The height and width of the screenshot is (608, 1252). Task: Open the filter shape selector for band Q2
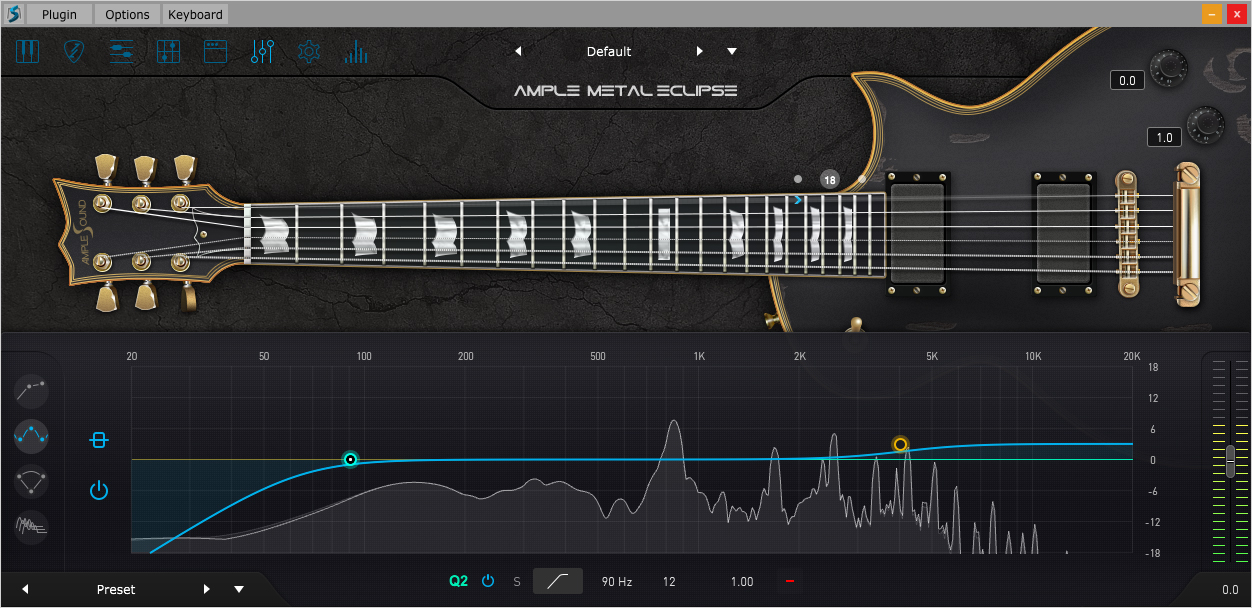click(x=558, y=581)
